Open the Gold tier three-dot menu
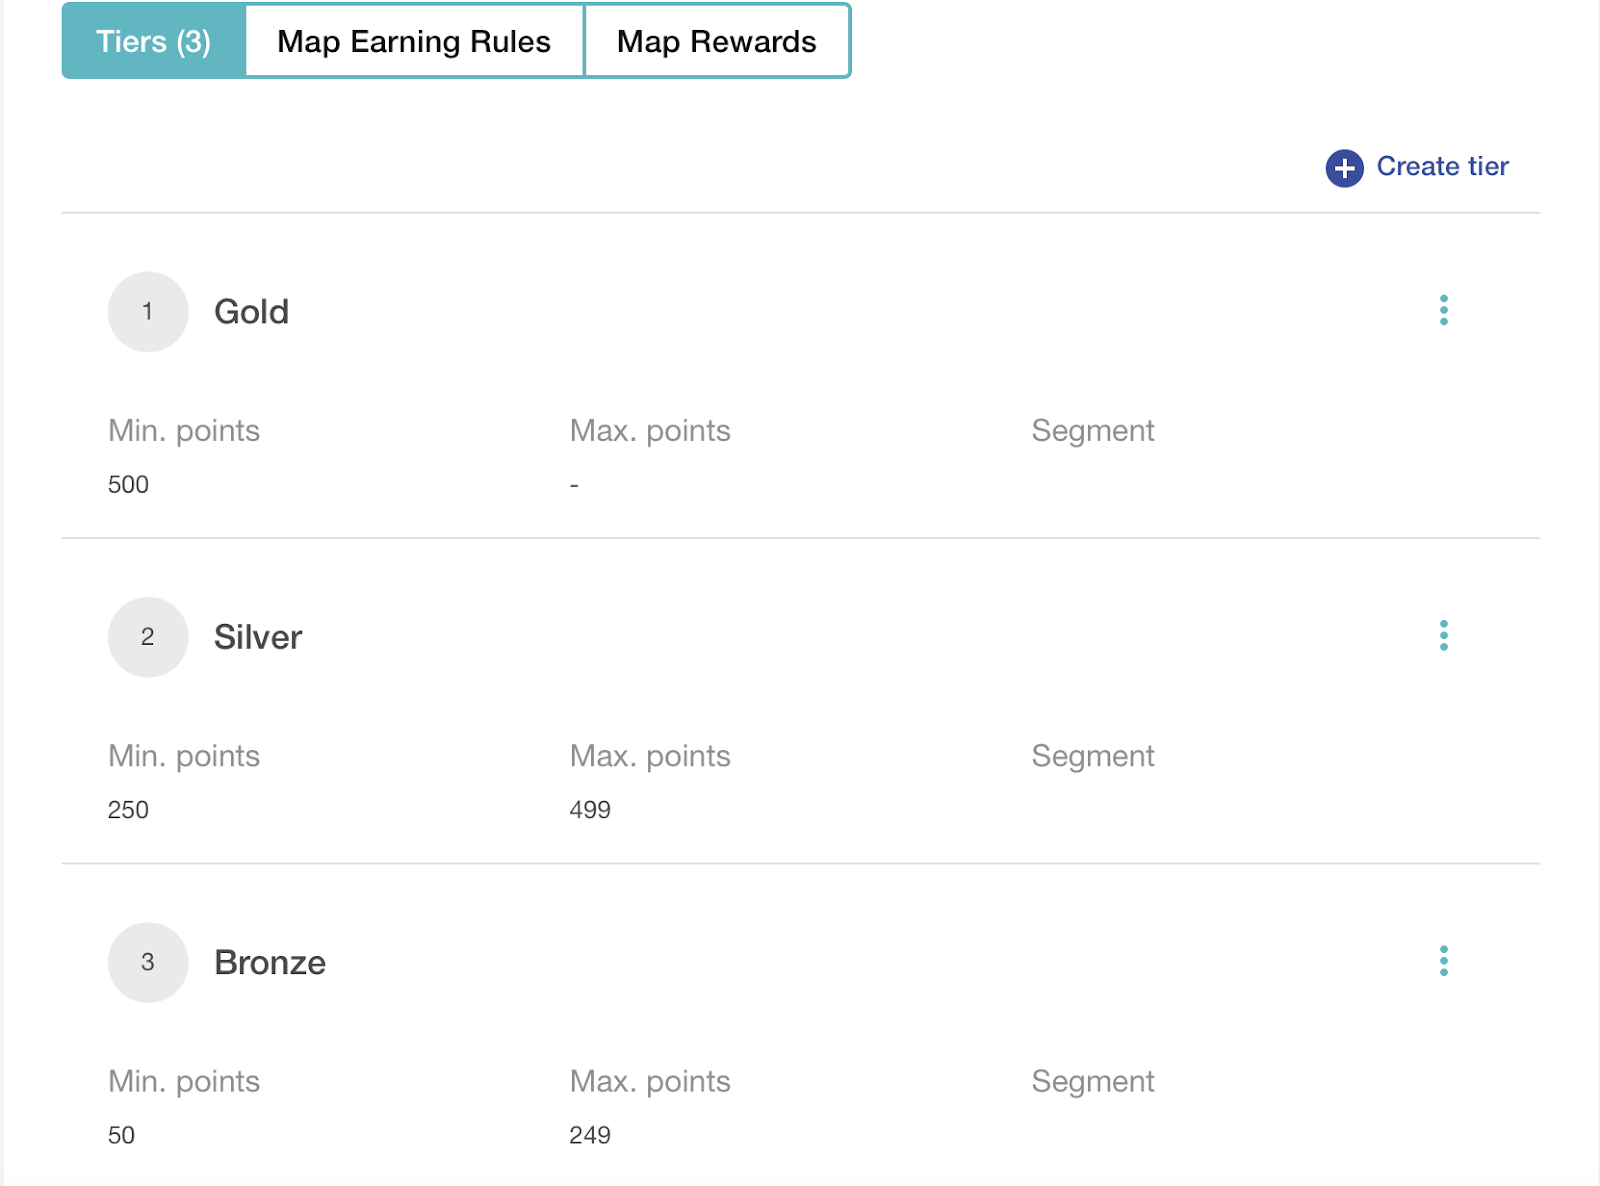The image size is (1600, 1186). [x=1443, y=311]
